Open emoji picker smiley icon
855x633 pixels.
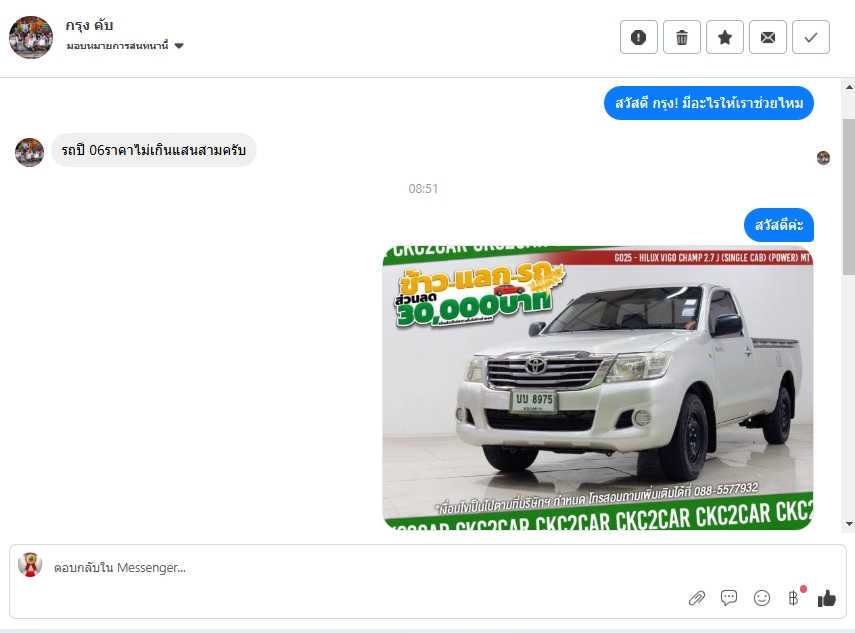pyautogui.click(x=762, y=598)
